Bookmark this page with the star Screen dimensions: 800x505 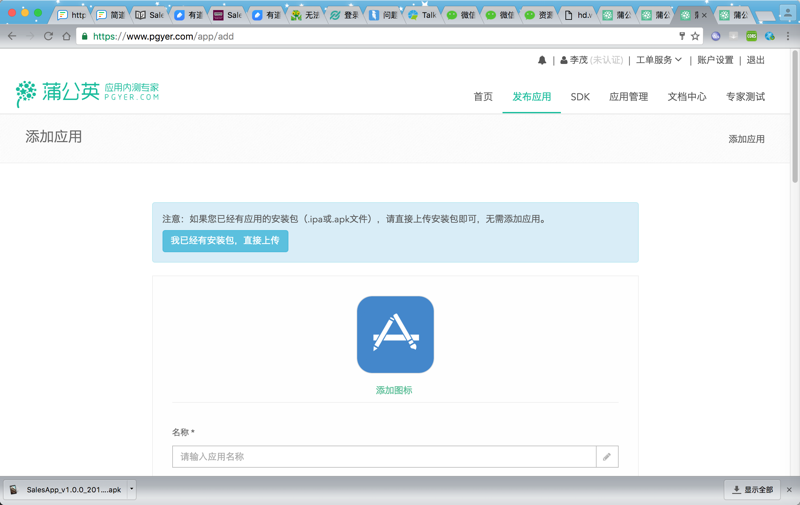(695, 36)
